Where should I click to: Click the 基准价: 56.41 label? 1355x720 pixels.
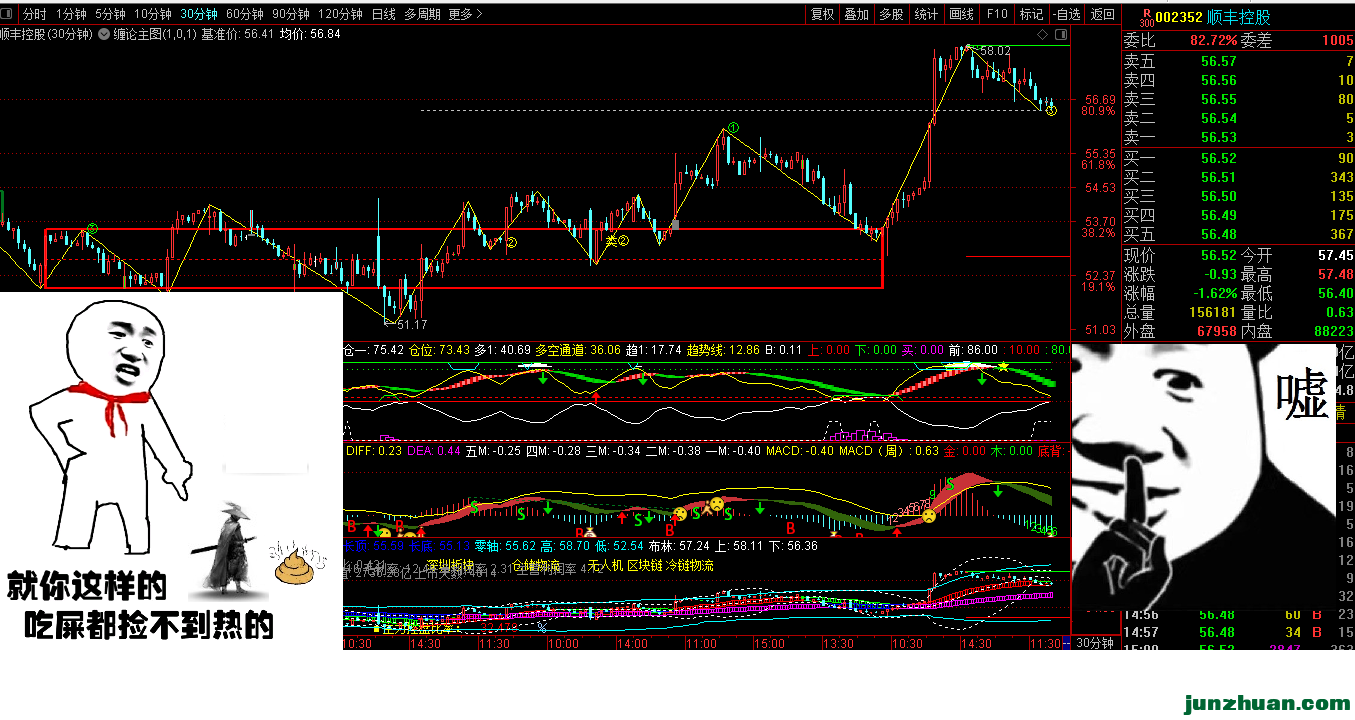click(x=238, y=34)
